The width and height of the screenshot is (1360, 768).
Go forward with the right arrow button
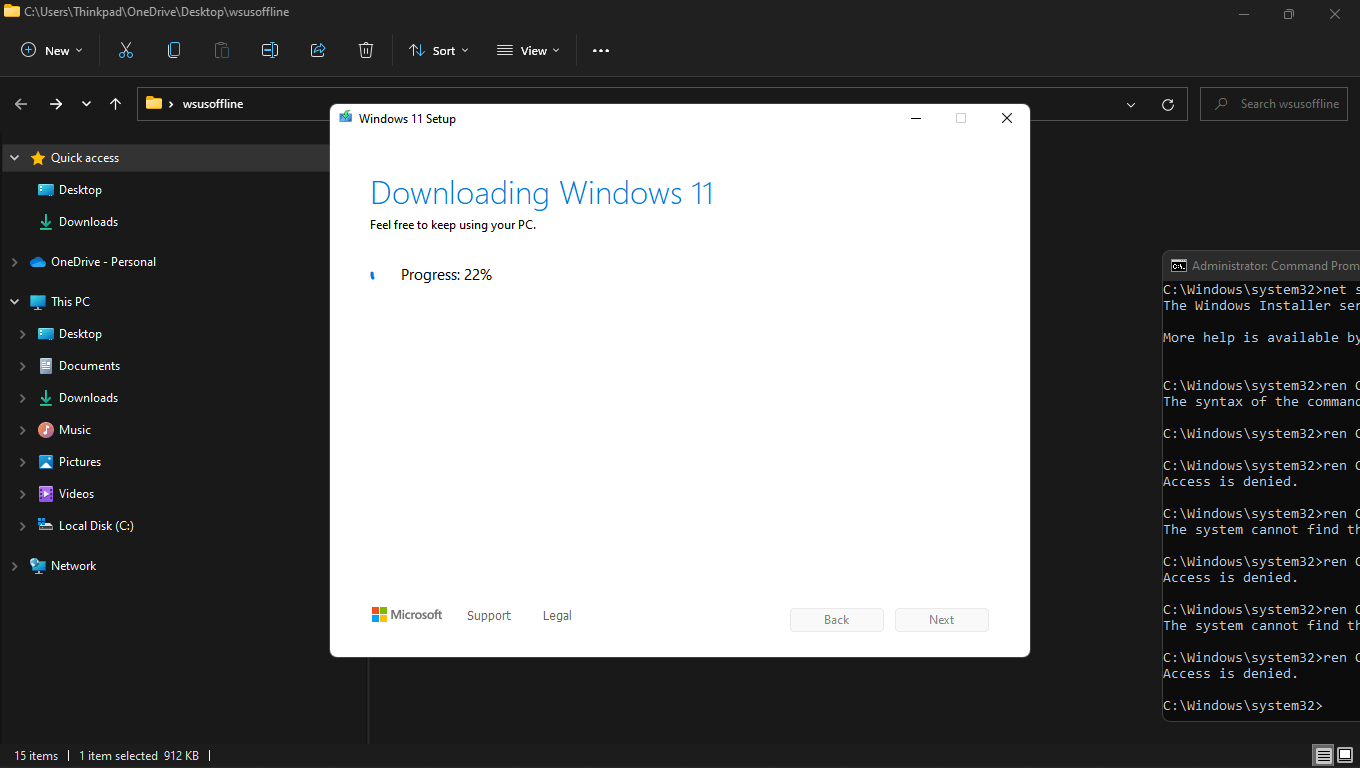(x=56, y=104)
